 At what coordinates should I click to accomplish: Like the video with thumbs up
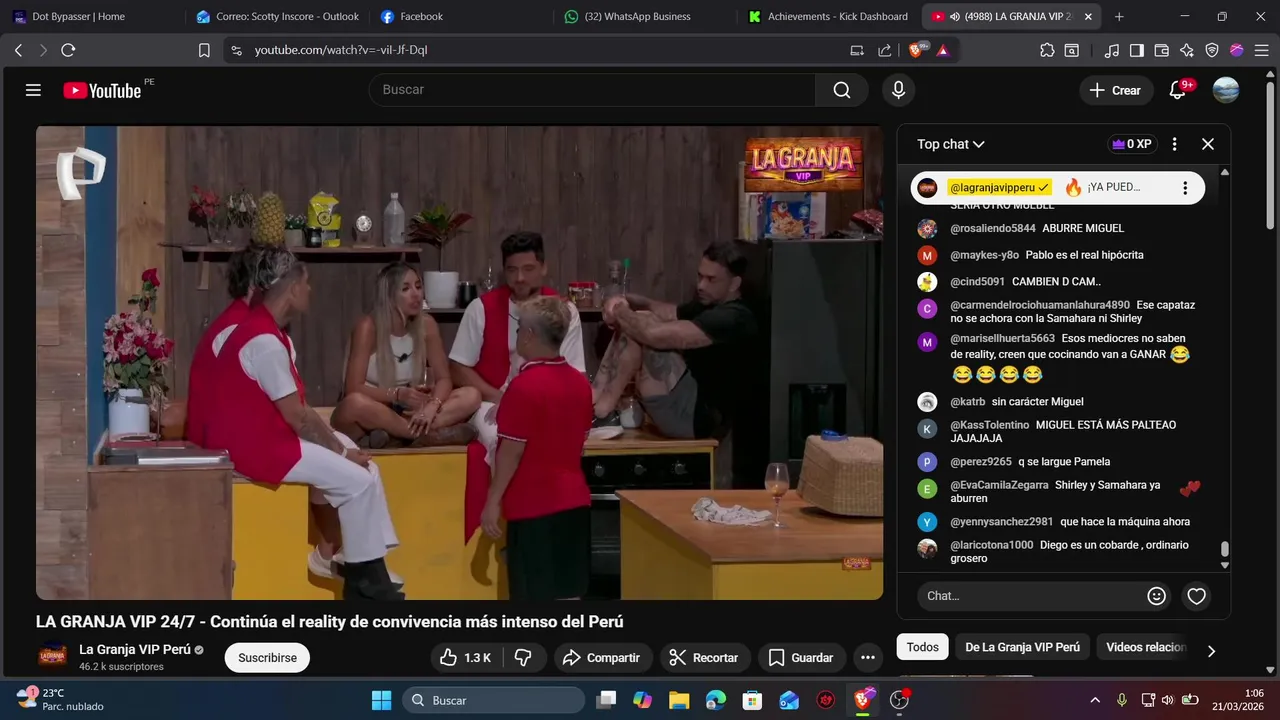(466, 657)
